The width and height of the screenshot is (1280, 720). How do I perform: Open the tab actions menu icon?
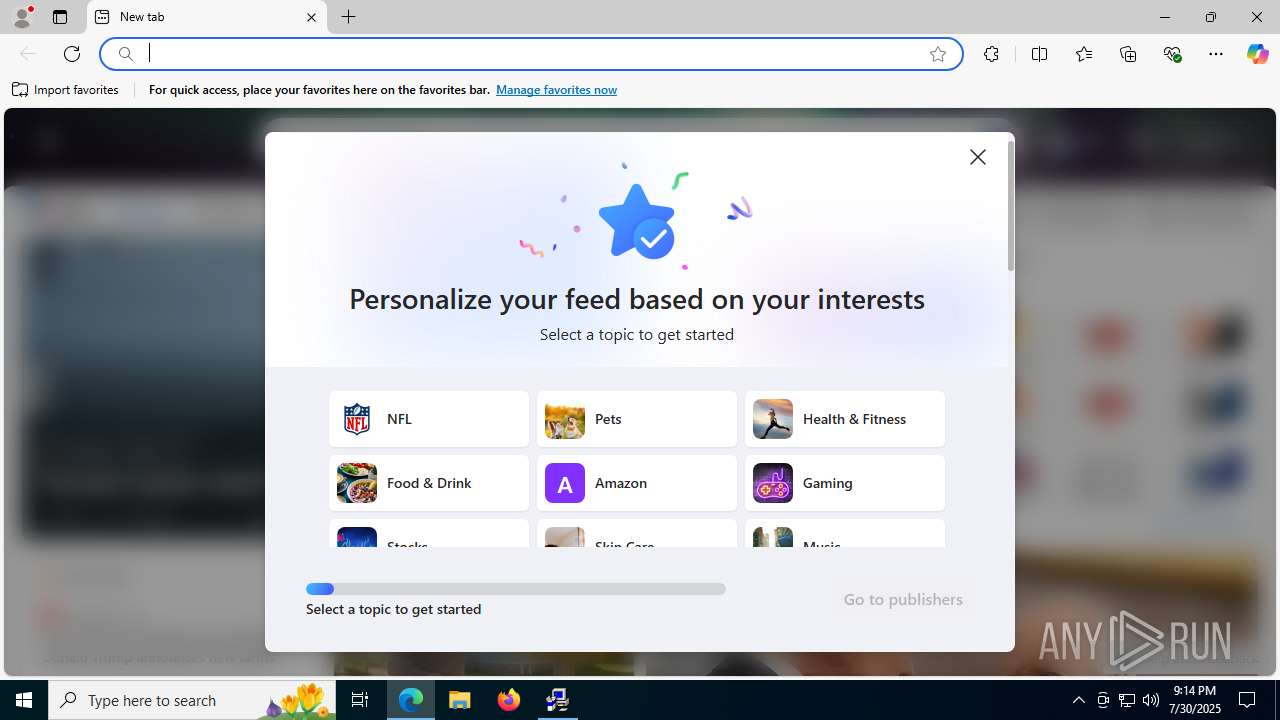60,17
